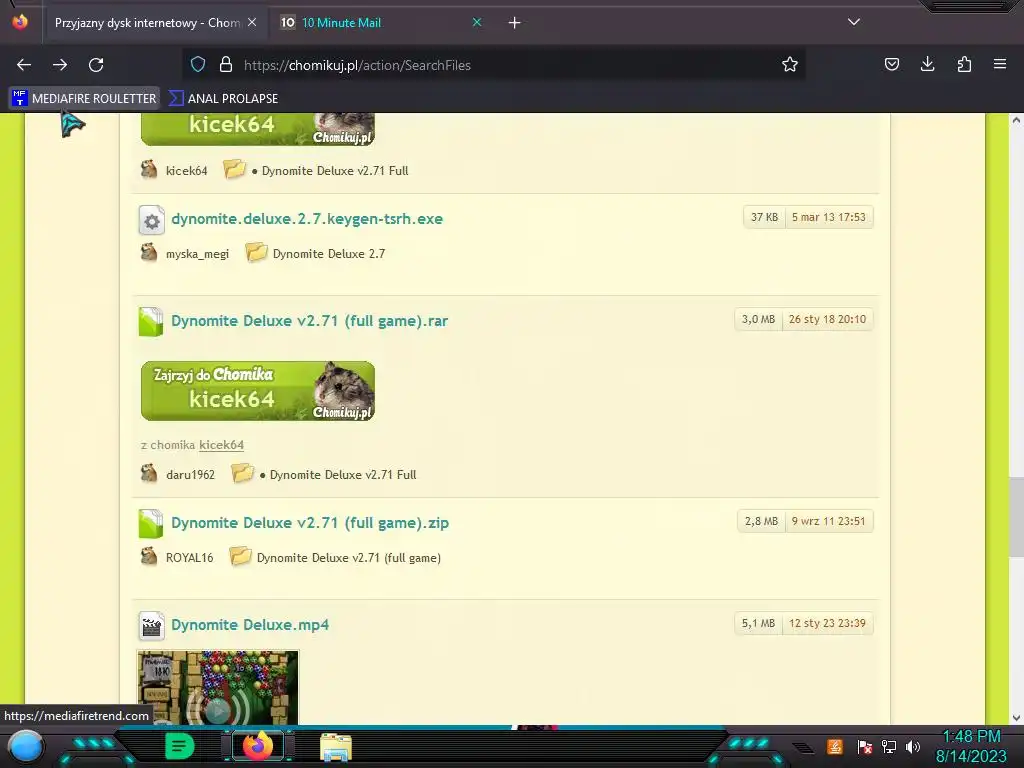Visit the daru1962 user profile

coord(190,475)
